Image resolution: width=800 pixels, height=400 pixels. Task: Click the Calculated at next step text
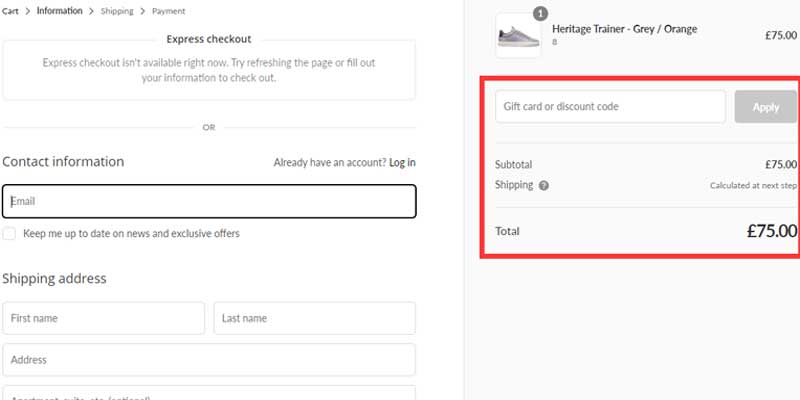(753, 186)
